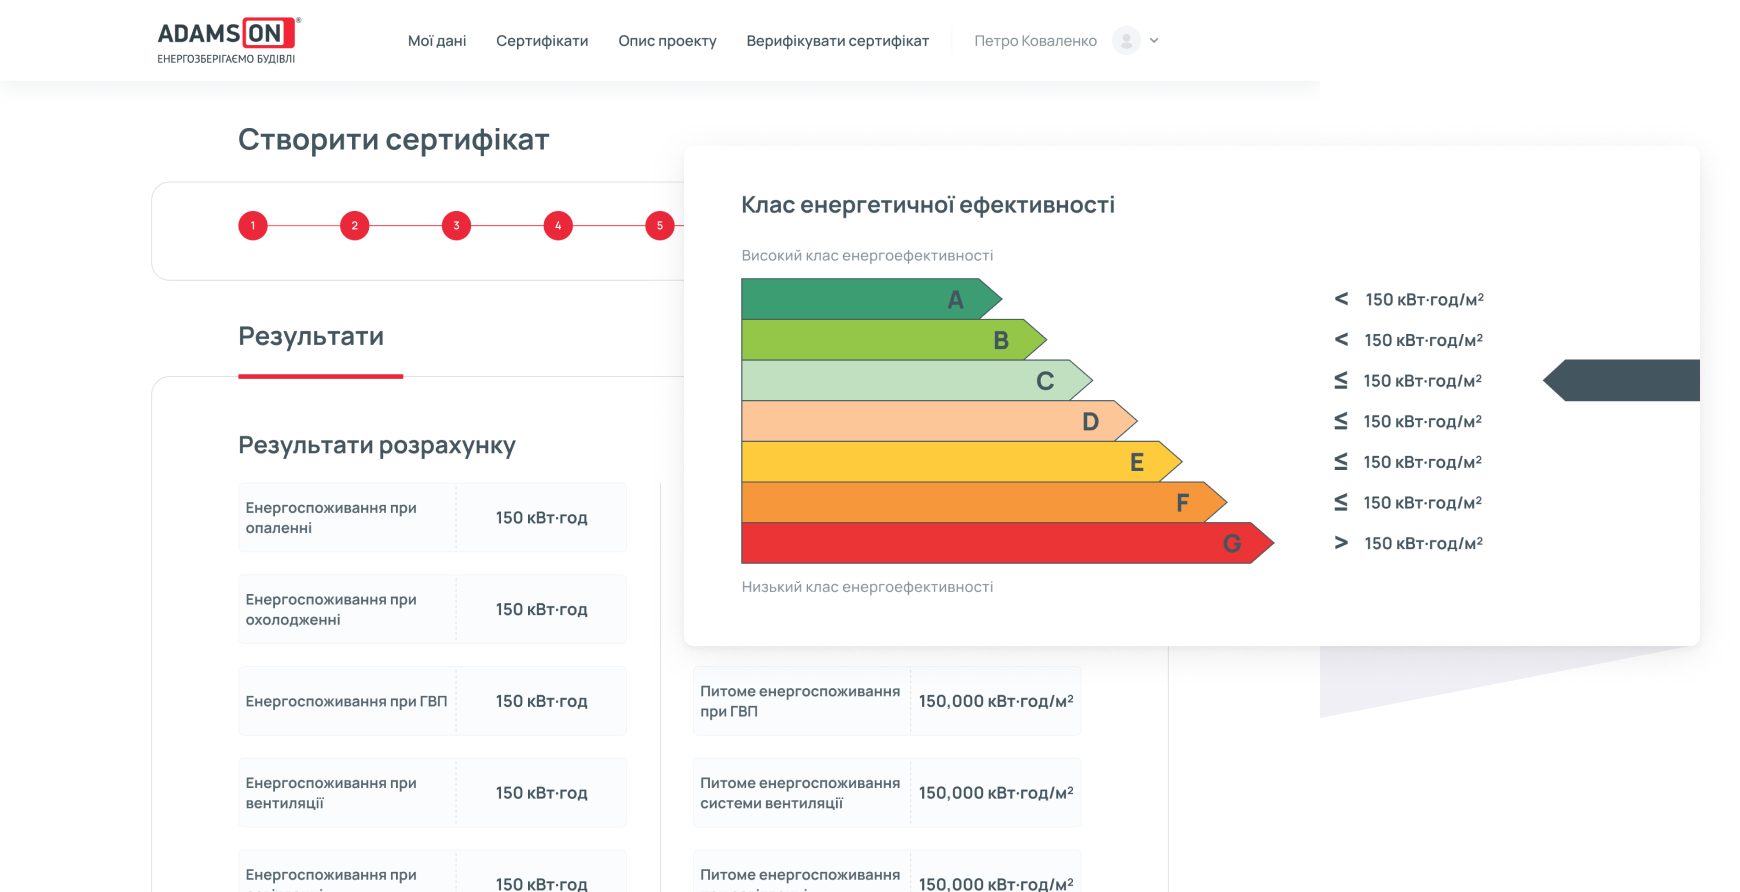Click the dark gray class indicator arrow
Image resolution: width=1740 pixels, height=892 pixels.
click(x=1625, y=381)
